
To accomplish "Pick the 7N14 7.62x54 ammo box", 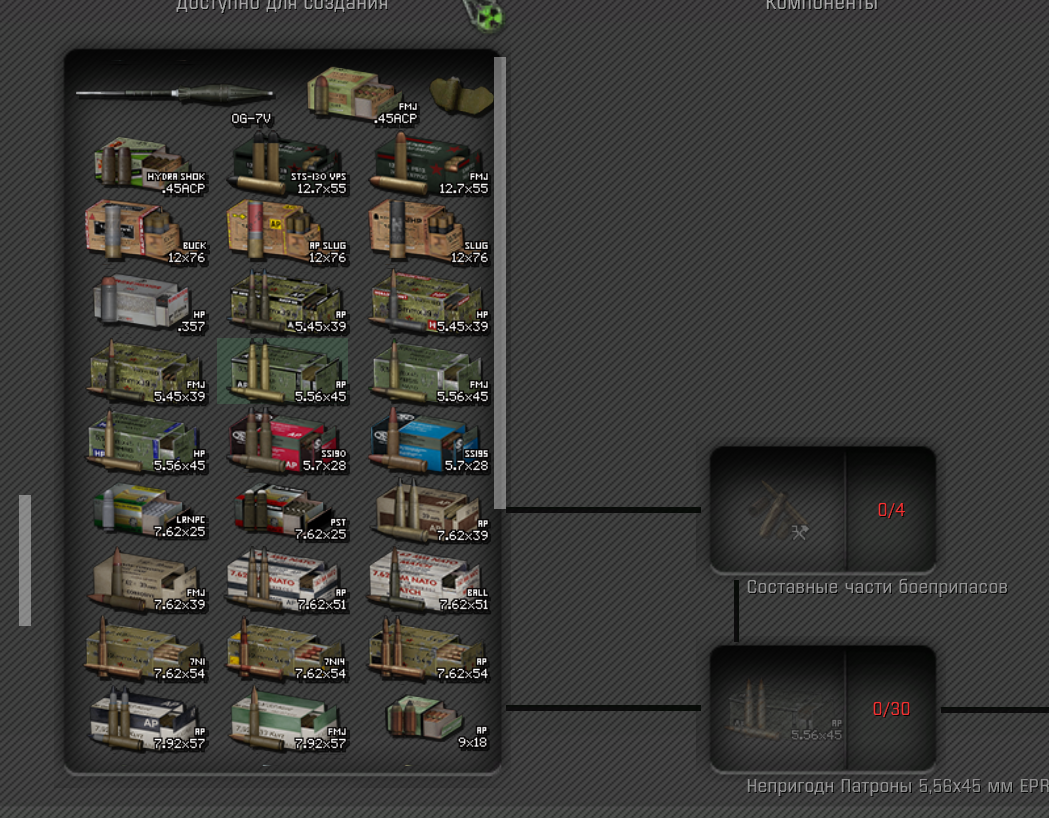I will pyautogui.click(x=288, y=650).
